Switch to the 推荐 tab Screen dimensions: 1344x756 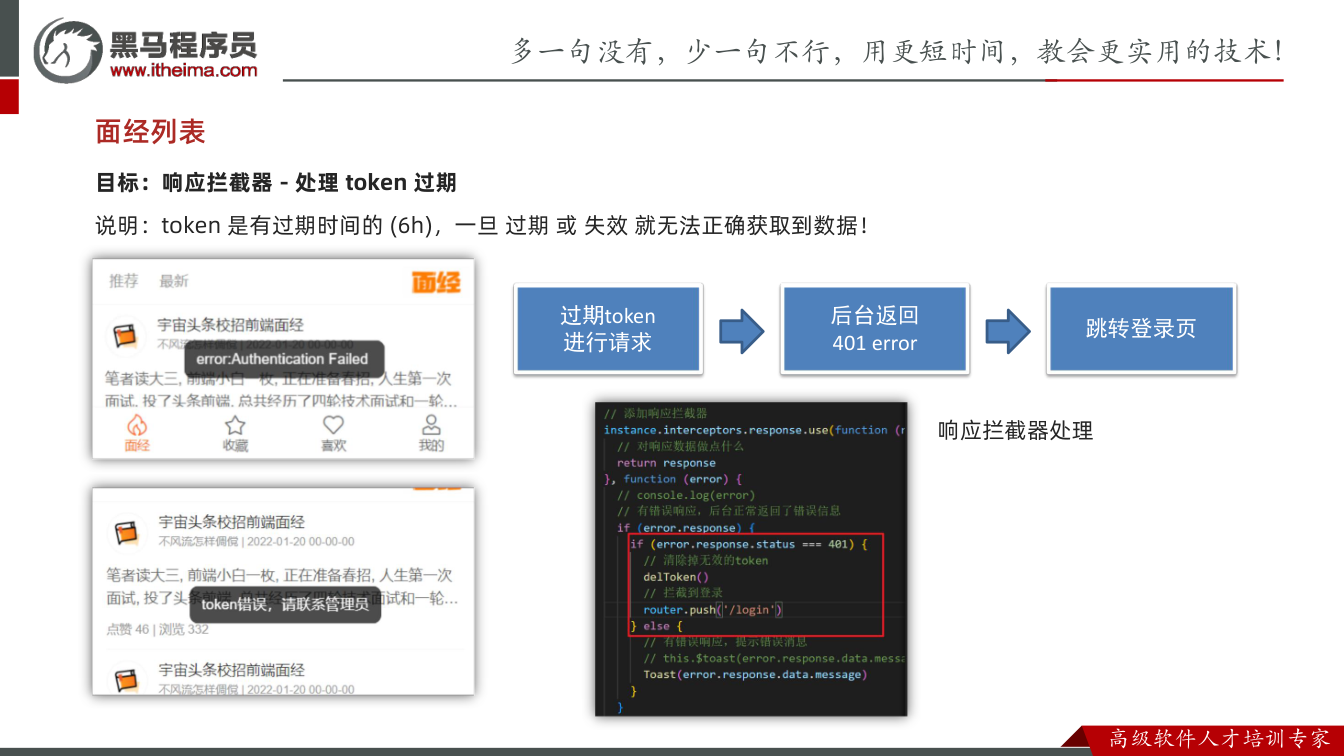[x=124, y=281]
